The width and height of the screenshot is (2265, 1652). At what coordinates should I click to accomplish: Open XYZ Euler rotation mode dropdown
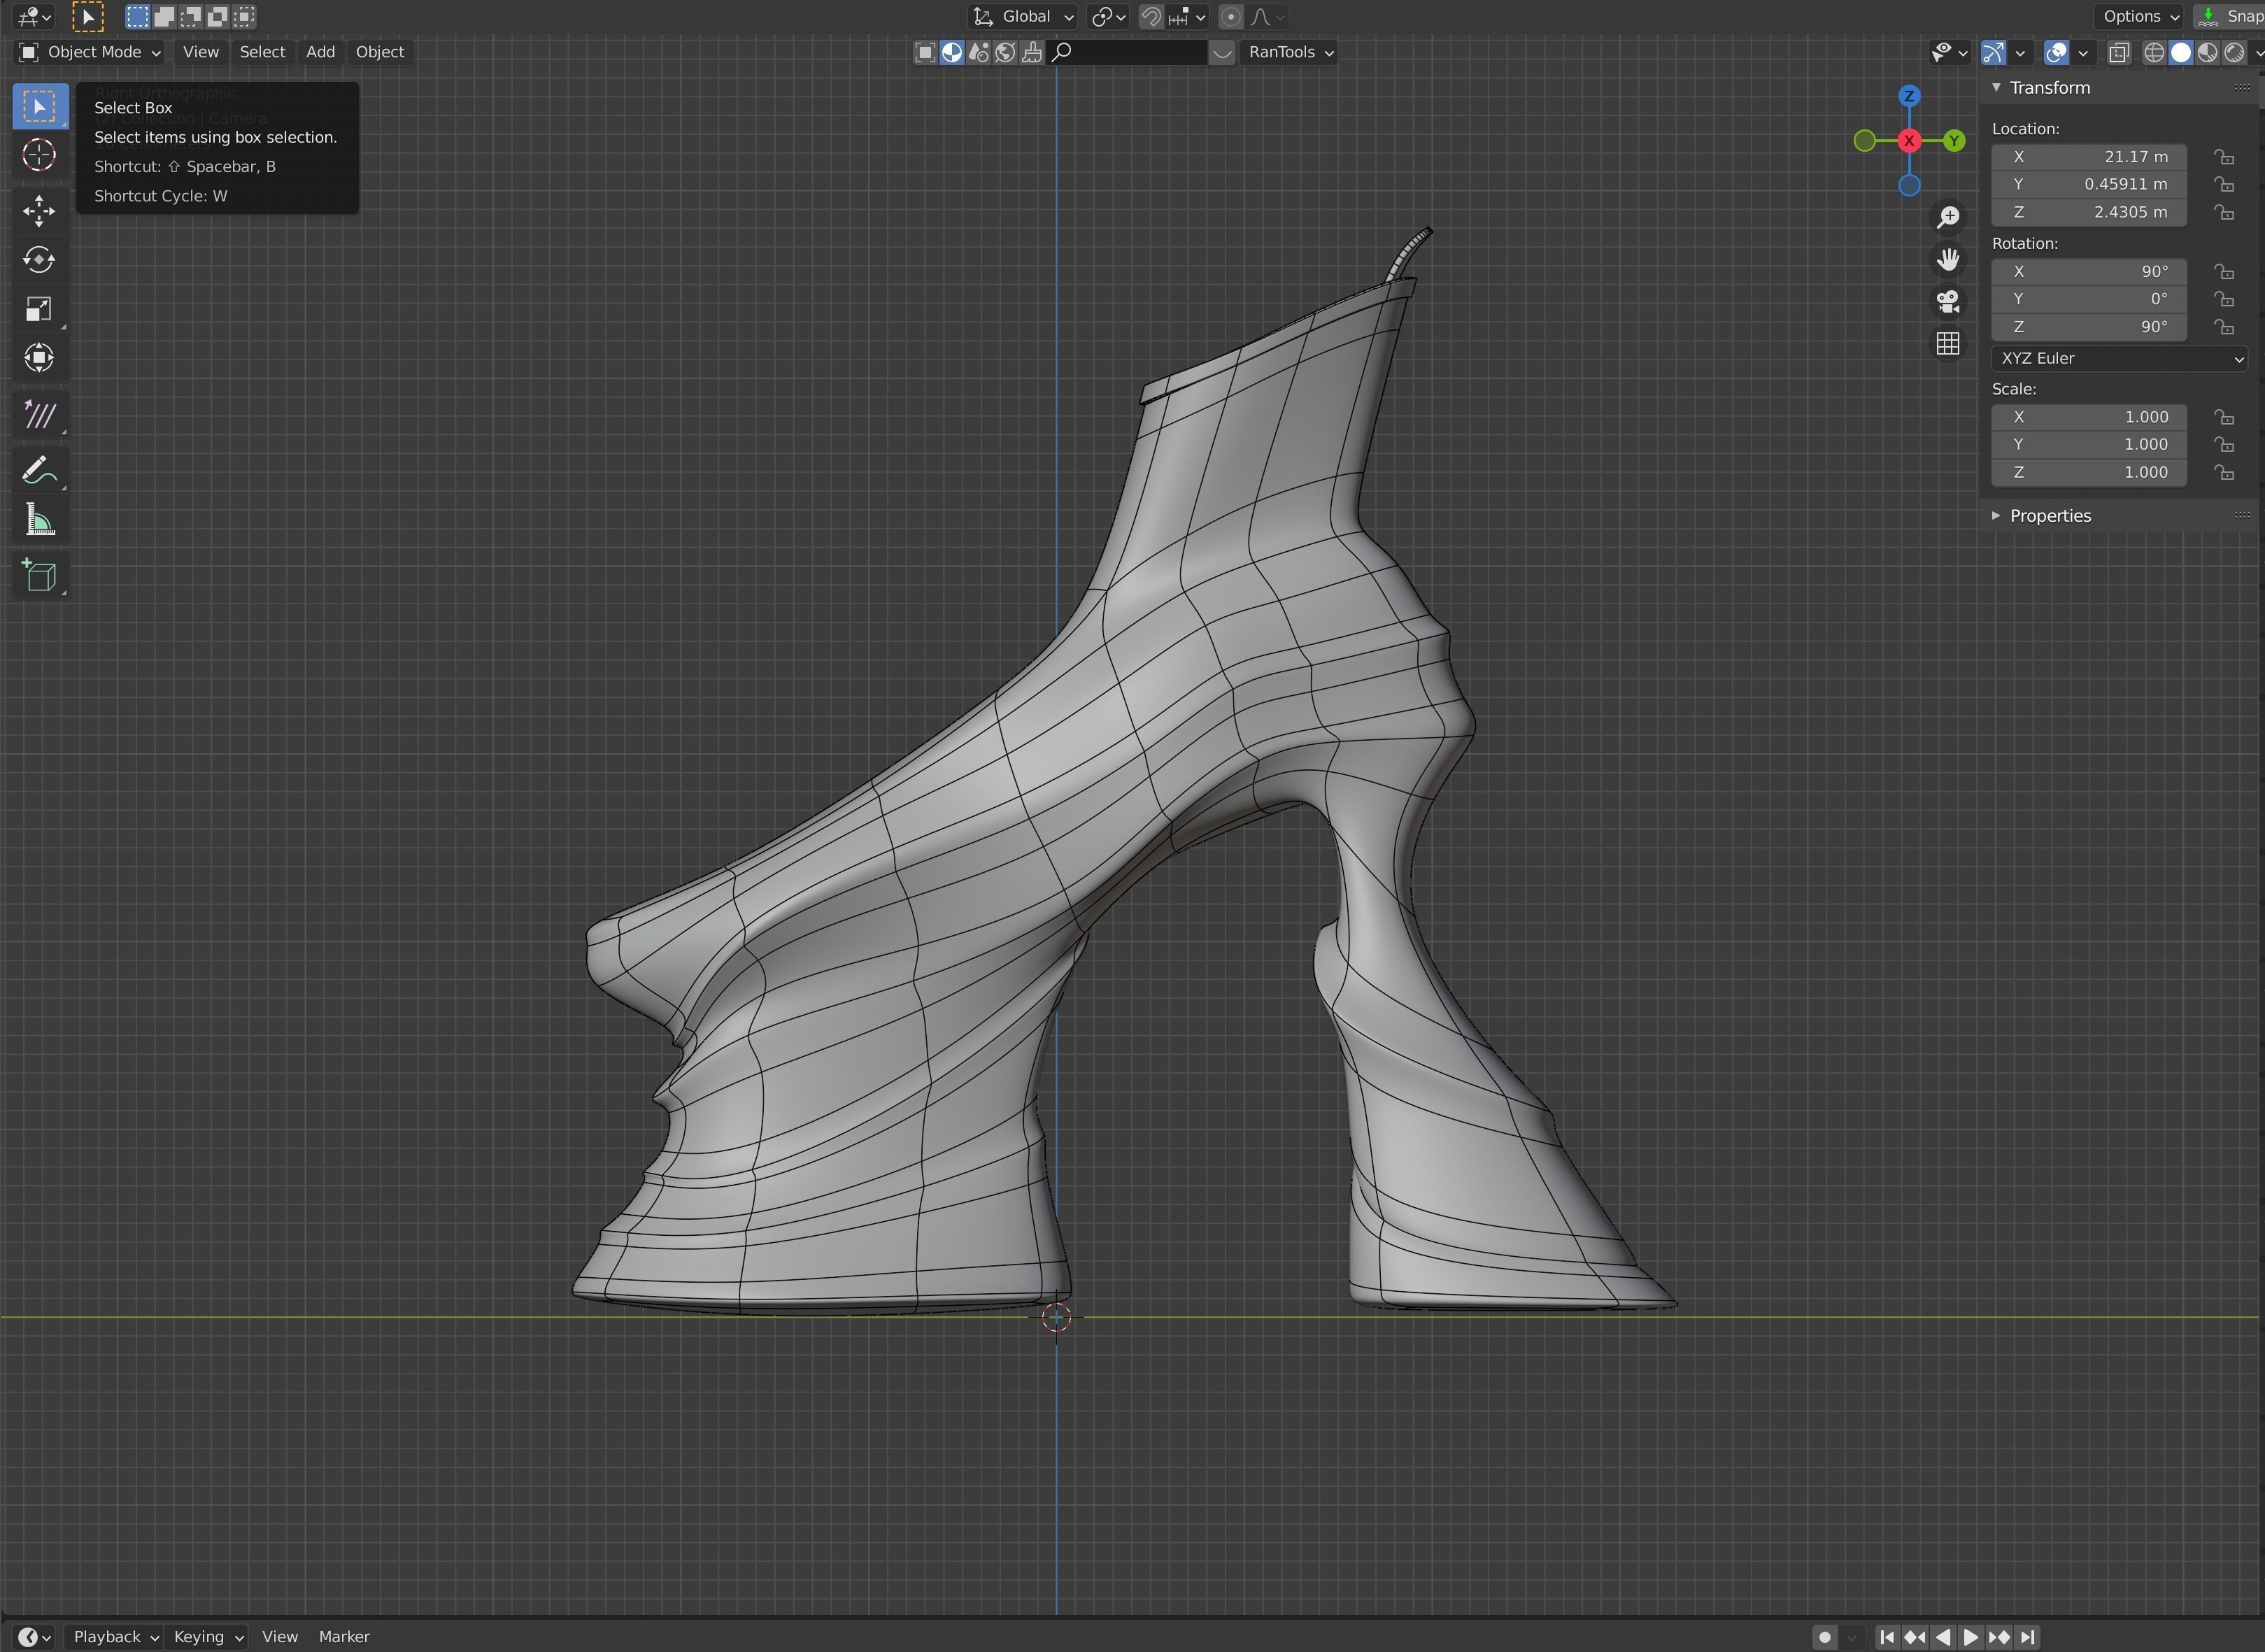point(2119,358)
